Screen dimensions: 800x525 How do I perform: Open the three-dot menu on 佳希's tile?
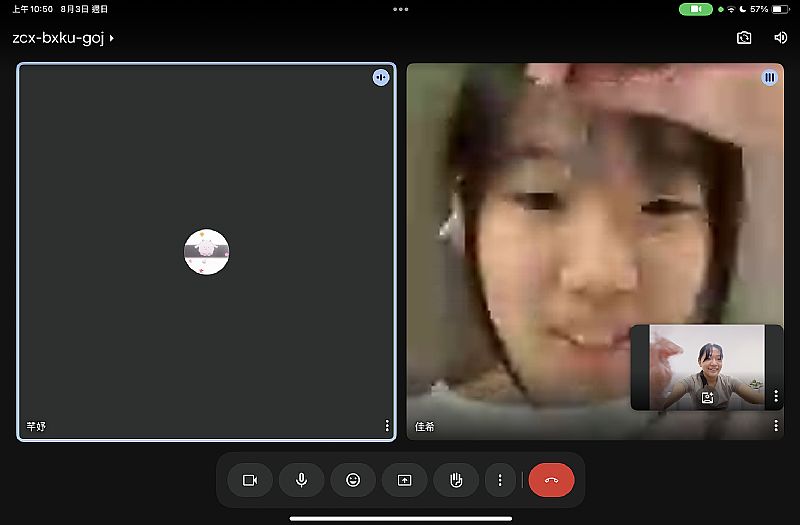pos(776,426)
